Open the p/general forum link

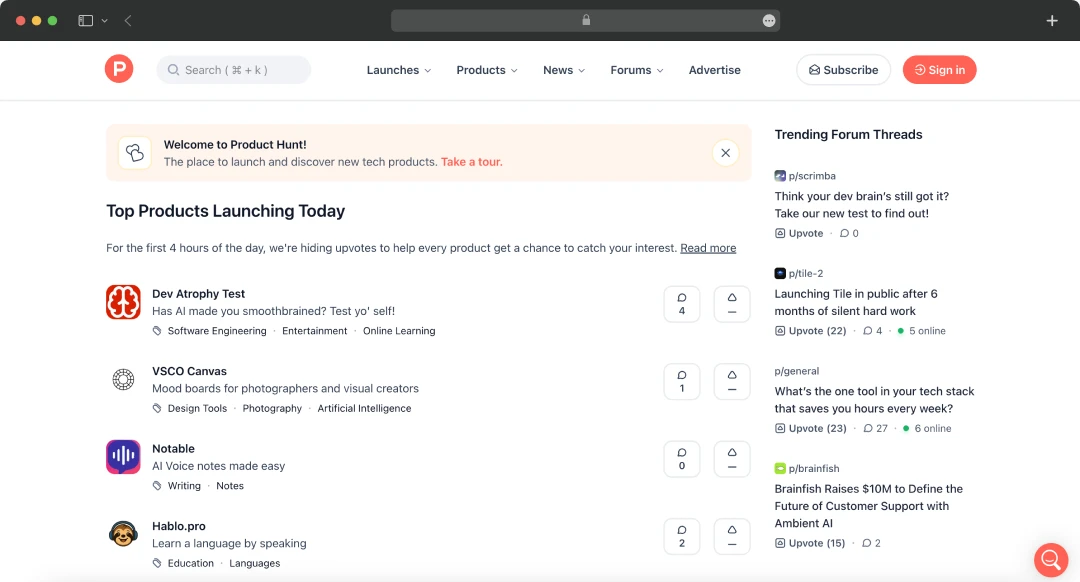pos(797,371)
